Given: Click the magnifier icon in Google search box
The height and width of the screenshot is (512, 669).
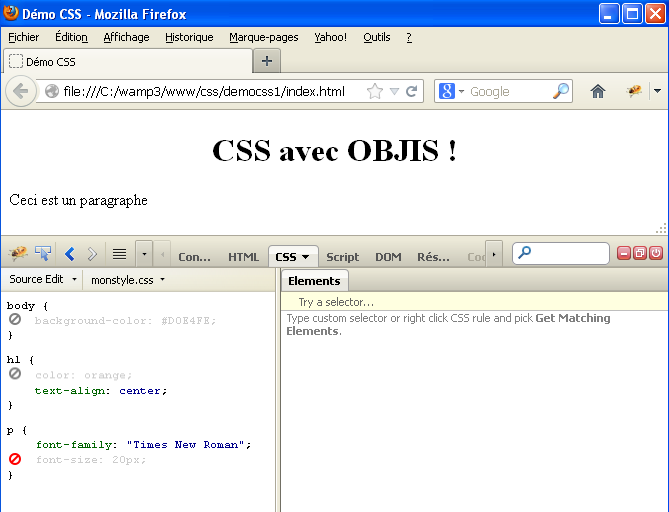Looking at the screenshot, I should click(x=561, y=91).
